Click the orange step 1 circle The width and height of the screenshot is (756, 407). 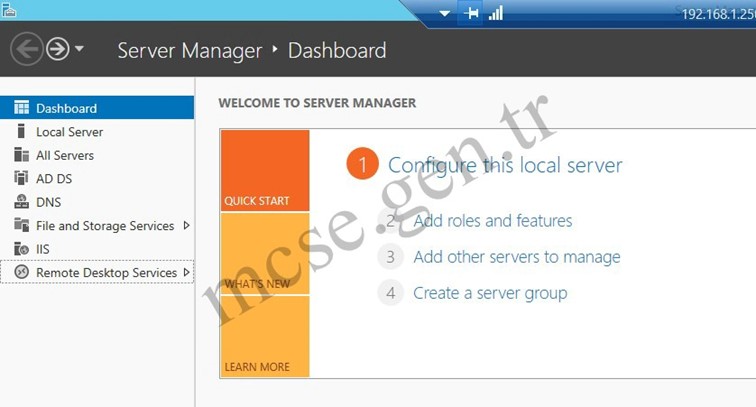click(362, 164)
